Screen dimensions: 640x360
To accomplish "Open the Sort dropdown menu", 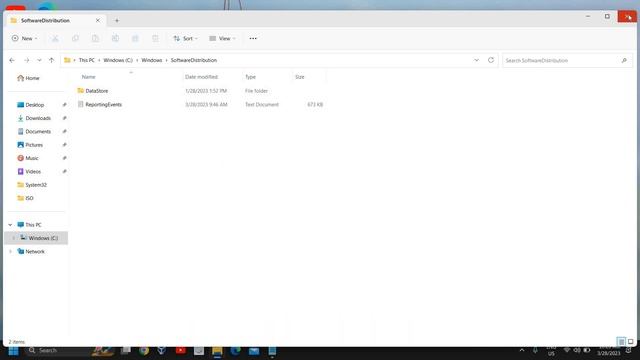I will [185, 38].
